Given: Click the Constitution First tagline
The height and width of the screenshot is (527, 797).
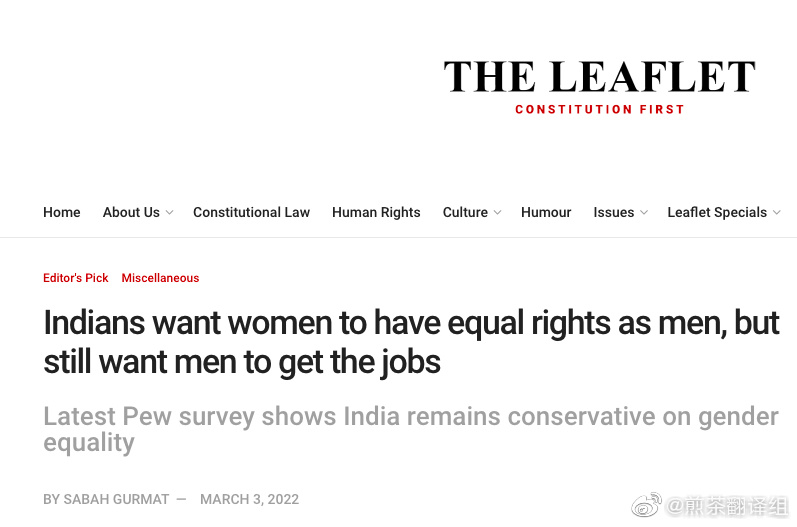Looking at the screenshot, I should click(600, 110).
